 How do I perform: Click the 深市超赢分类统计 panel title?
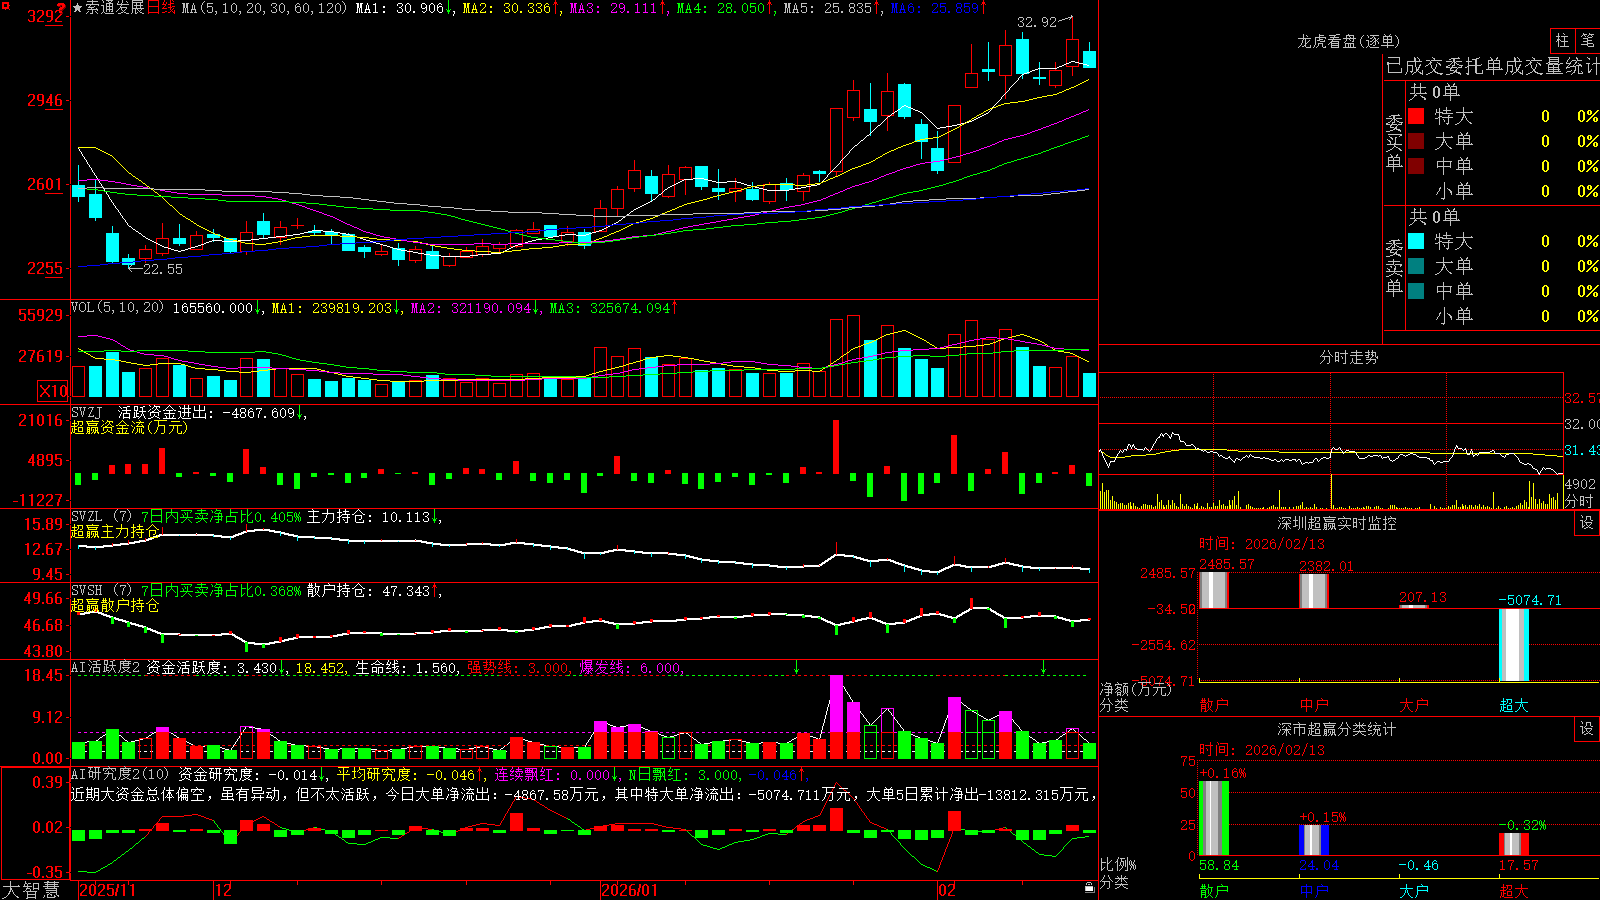click(1336, 729)
